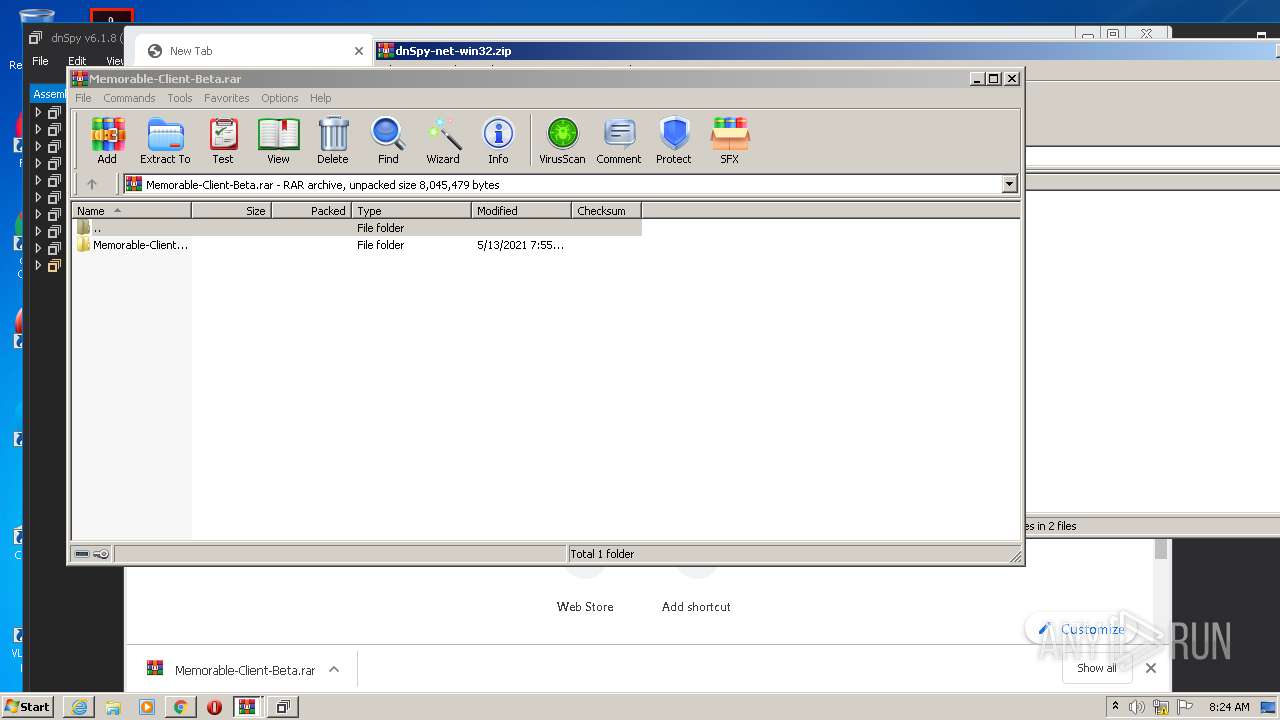Click the Delete trash can icon
The image size is (1280, 720).
[333, 141]
